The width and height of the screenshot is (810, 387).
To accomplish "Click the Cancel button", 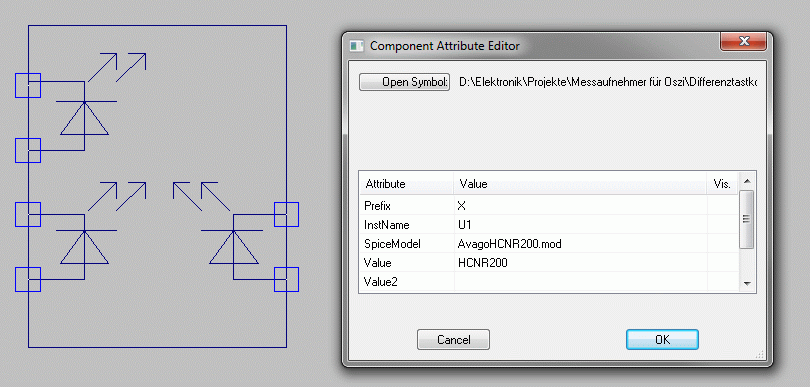I will [453, 339].
